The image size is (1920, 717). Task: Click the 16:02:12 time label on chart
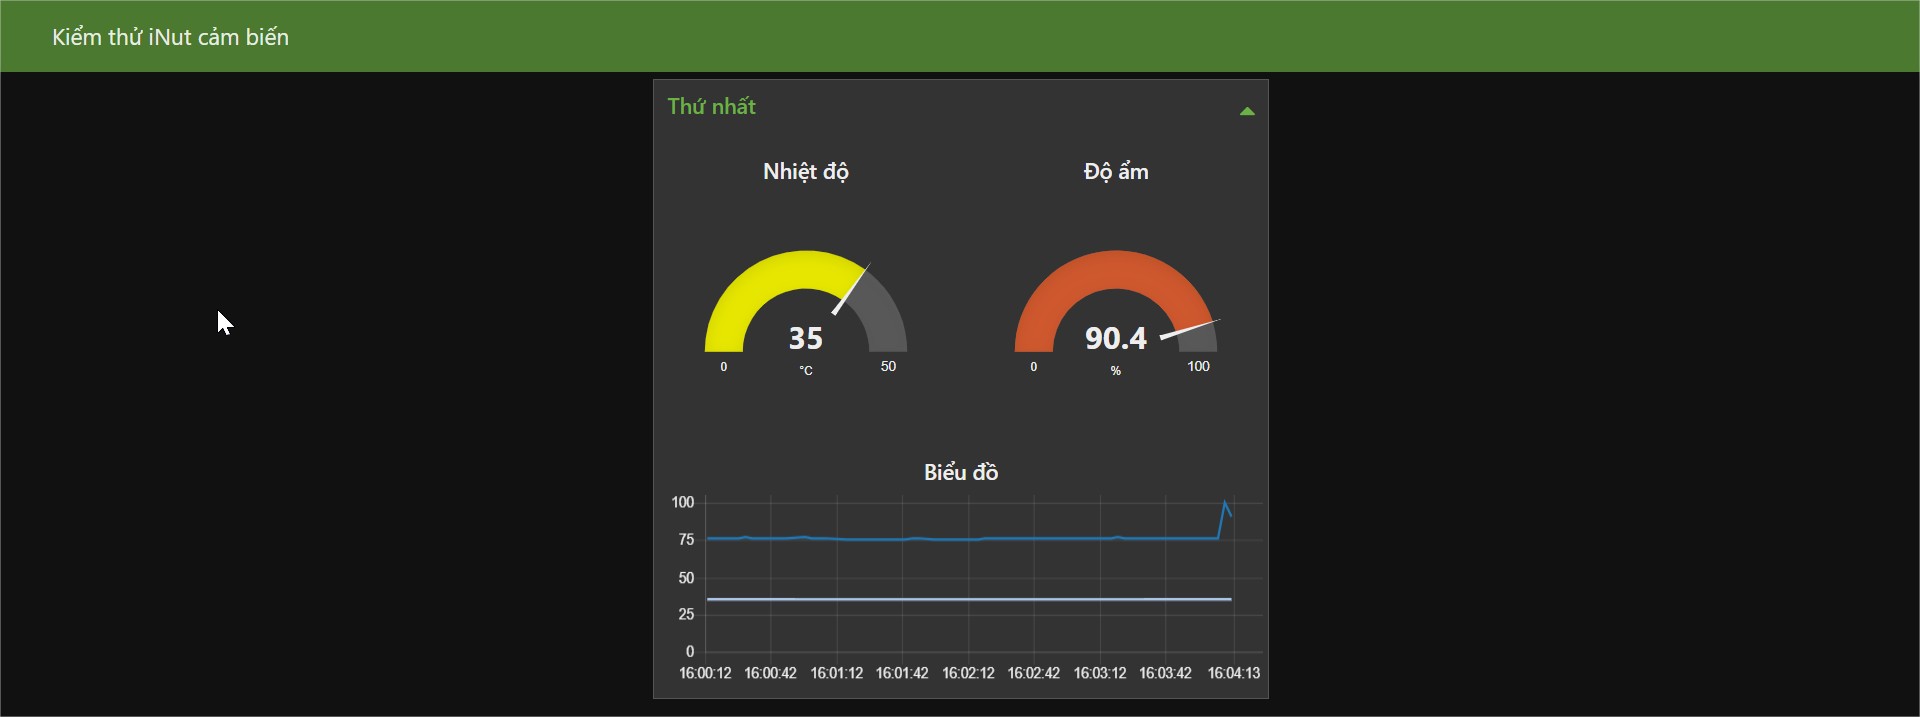coord(968,673)
